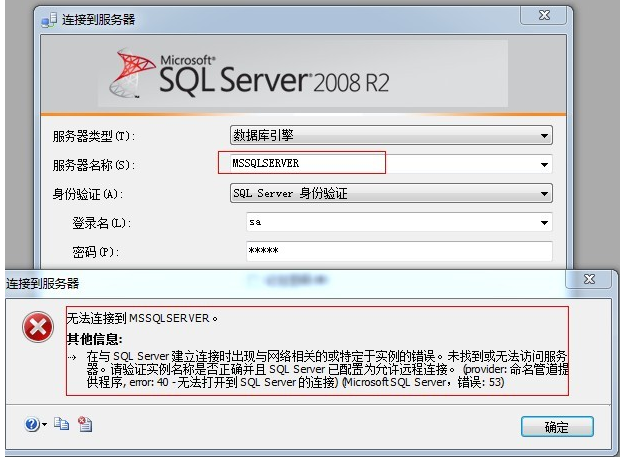
Task: Click the show technical details icon
Action: pos(84,425)
